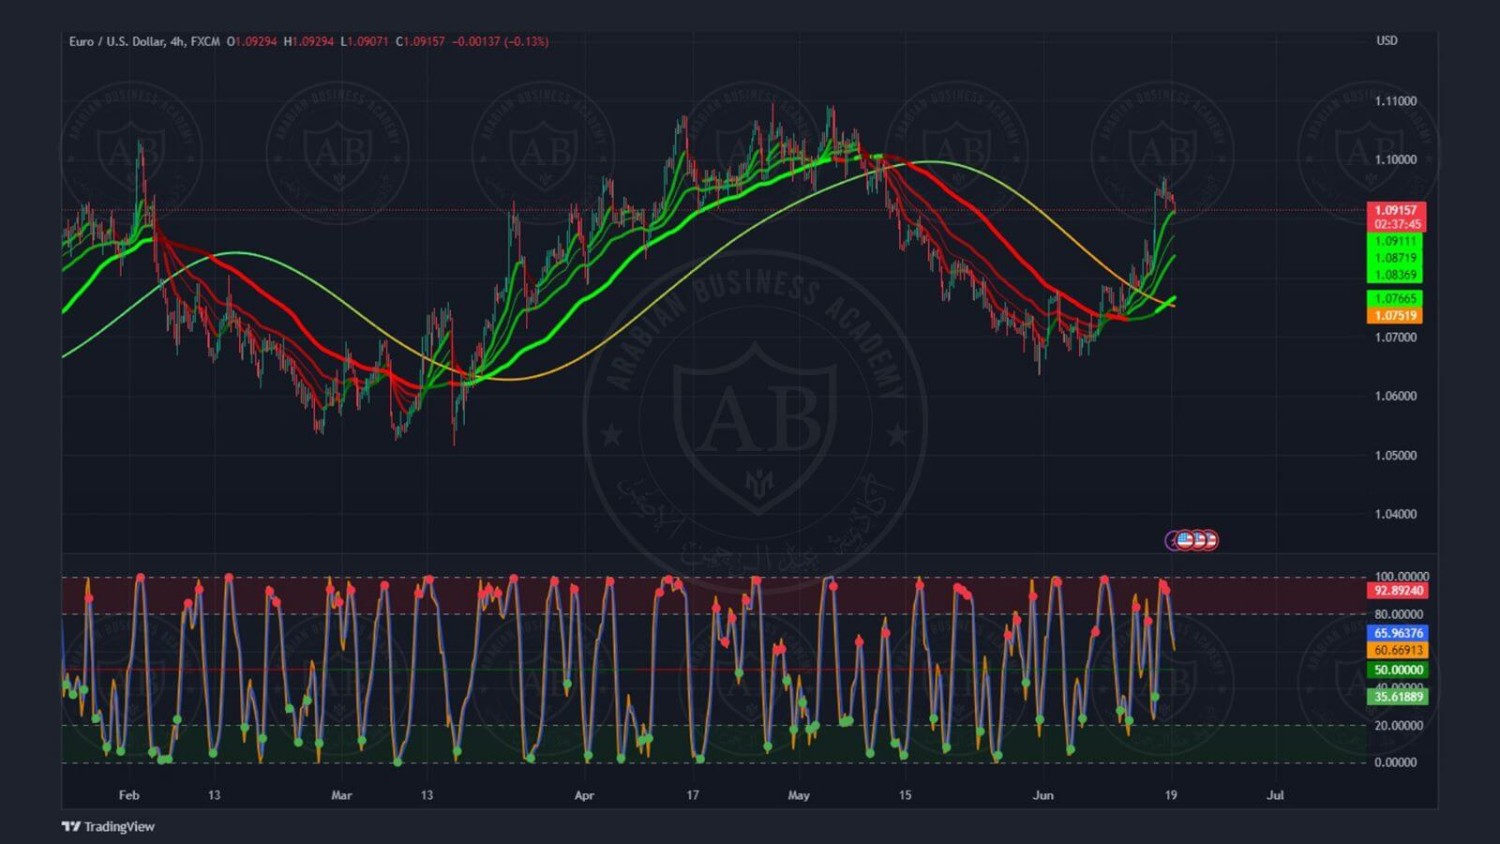The image size is (1500, 844).
Task: Click the TradingView logo
Action: coord(108,826)
